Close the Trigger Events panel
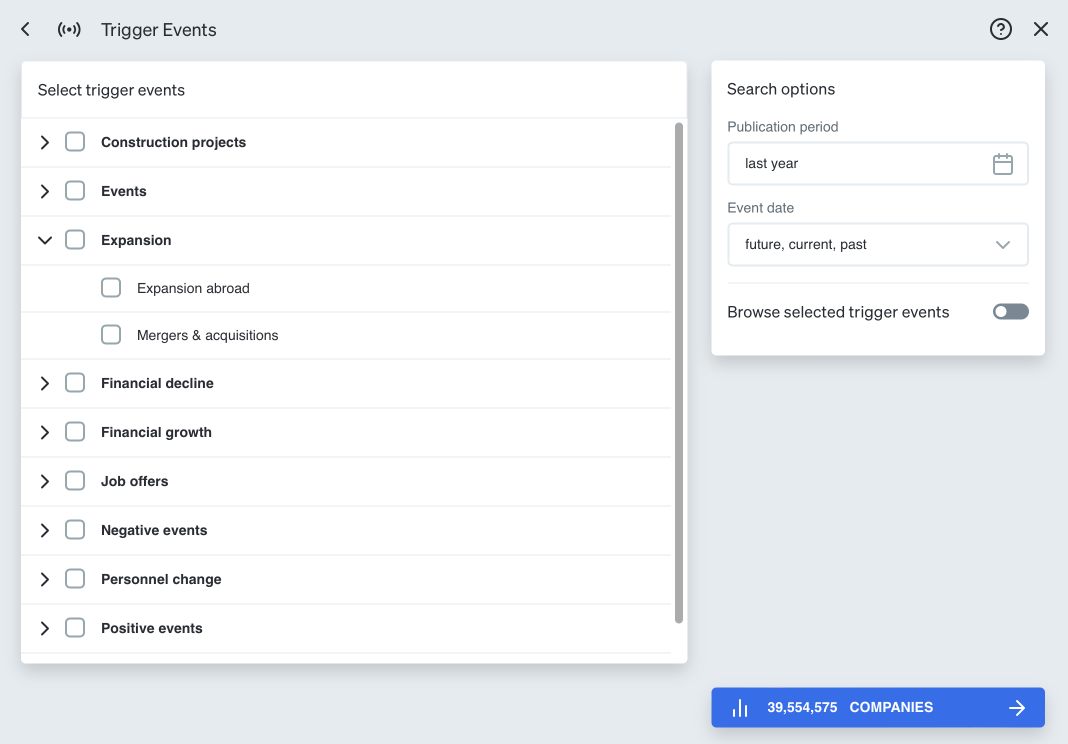Viewport: 1068px width, 744px height. click(1041, 29)
